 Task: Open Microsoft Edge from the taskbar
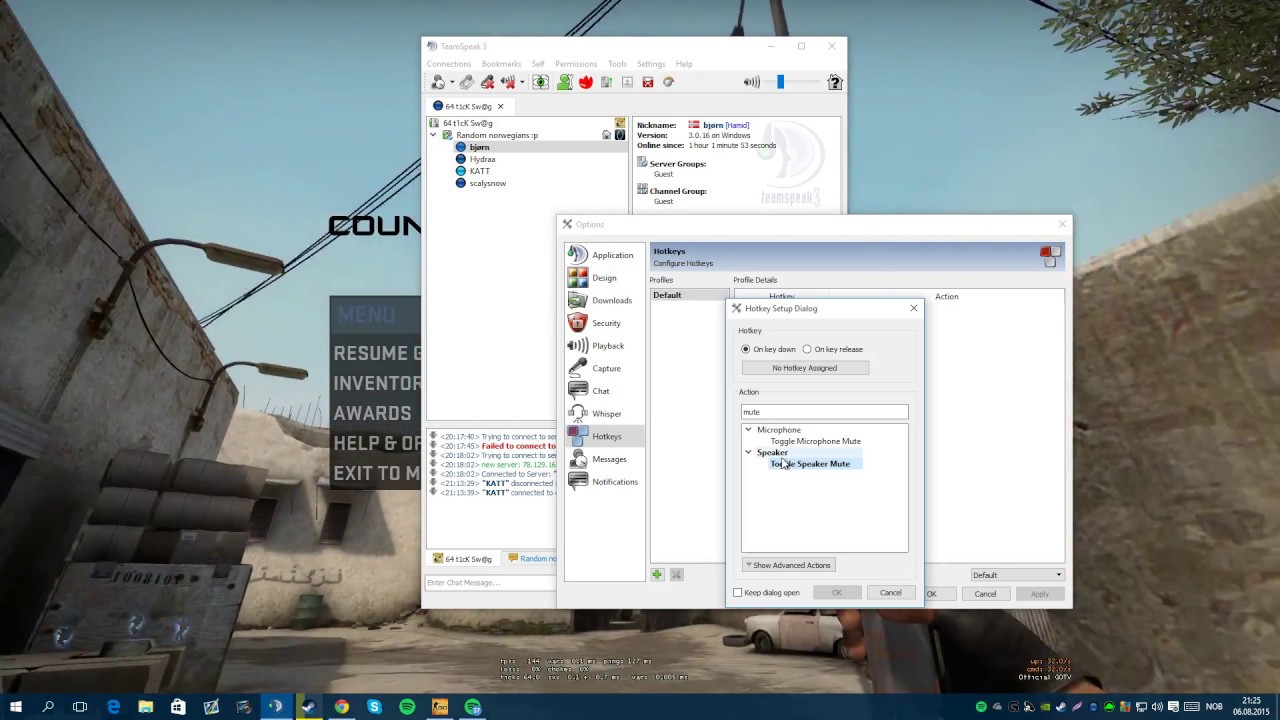(x=113, y=707)
